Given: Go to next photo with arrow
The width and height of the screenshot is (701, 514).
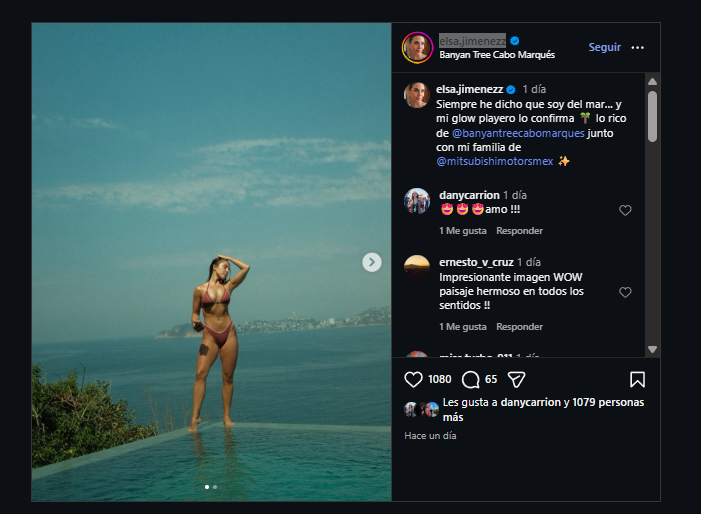Looking at the screenshot, I should coord(372,262).
